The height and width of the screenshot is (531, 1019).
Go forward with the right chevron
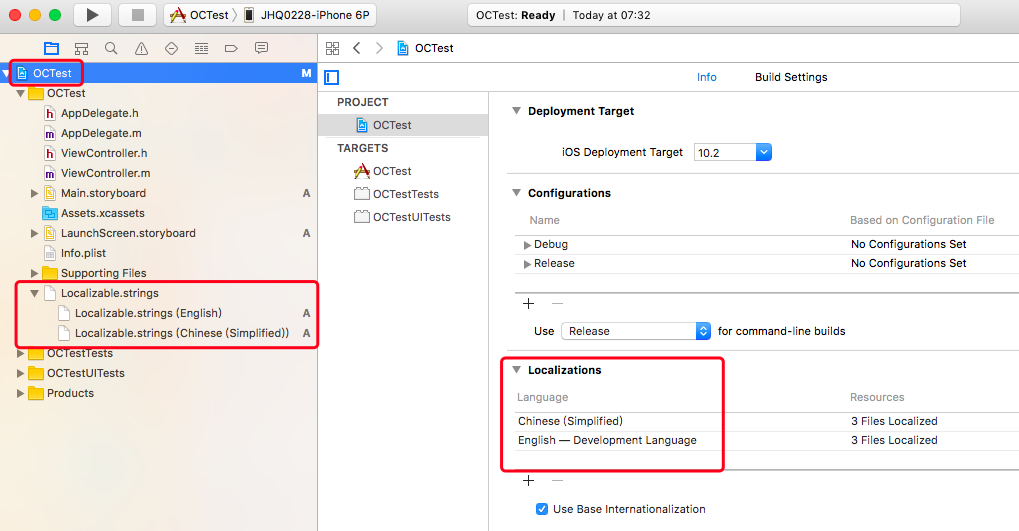pyautogui.click(x=380, y=48)
